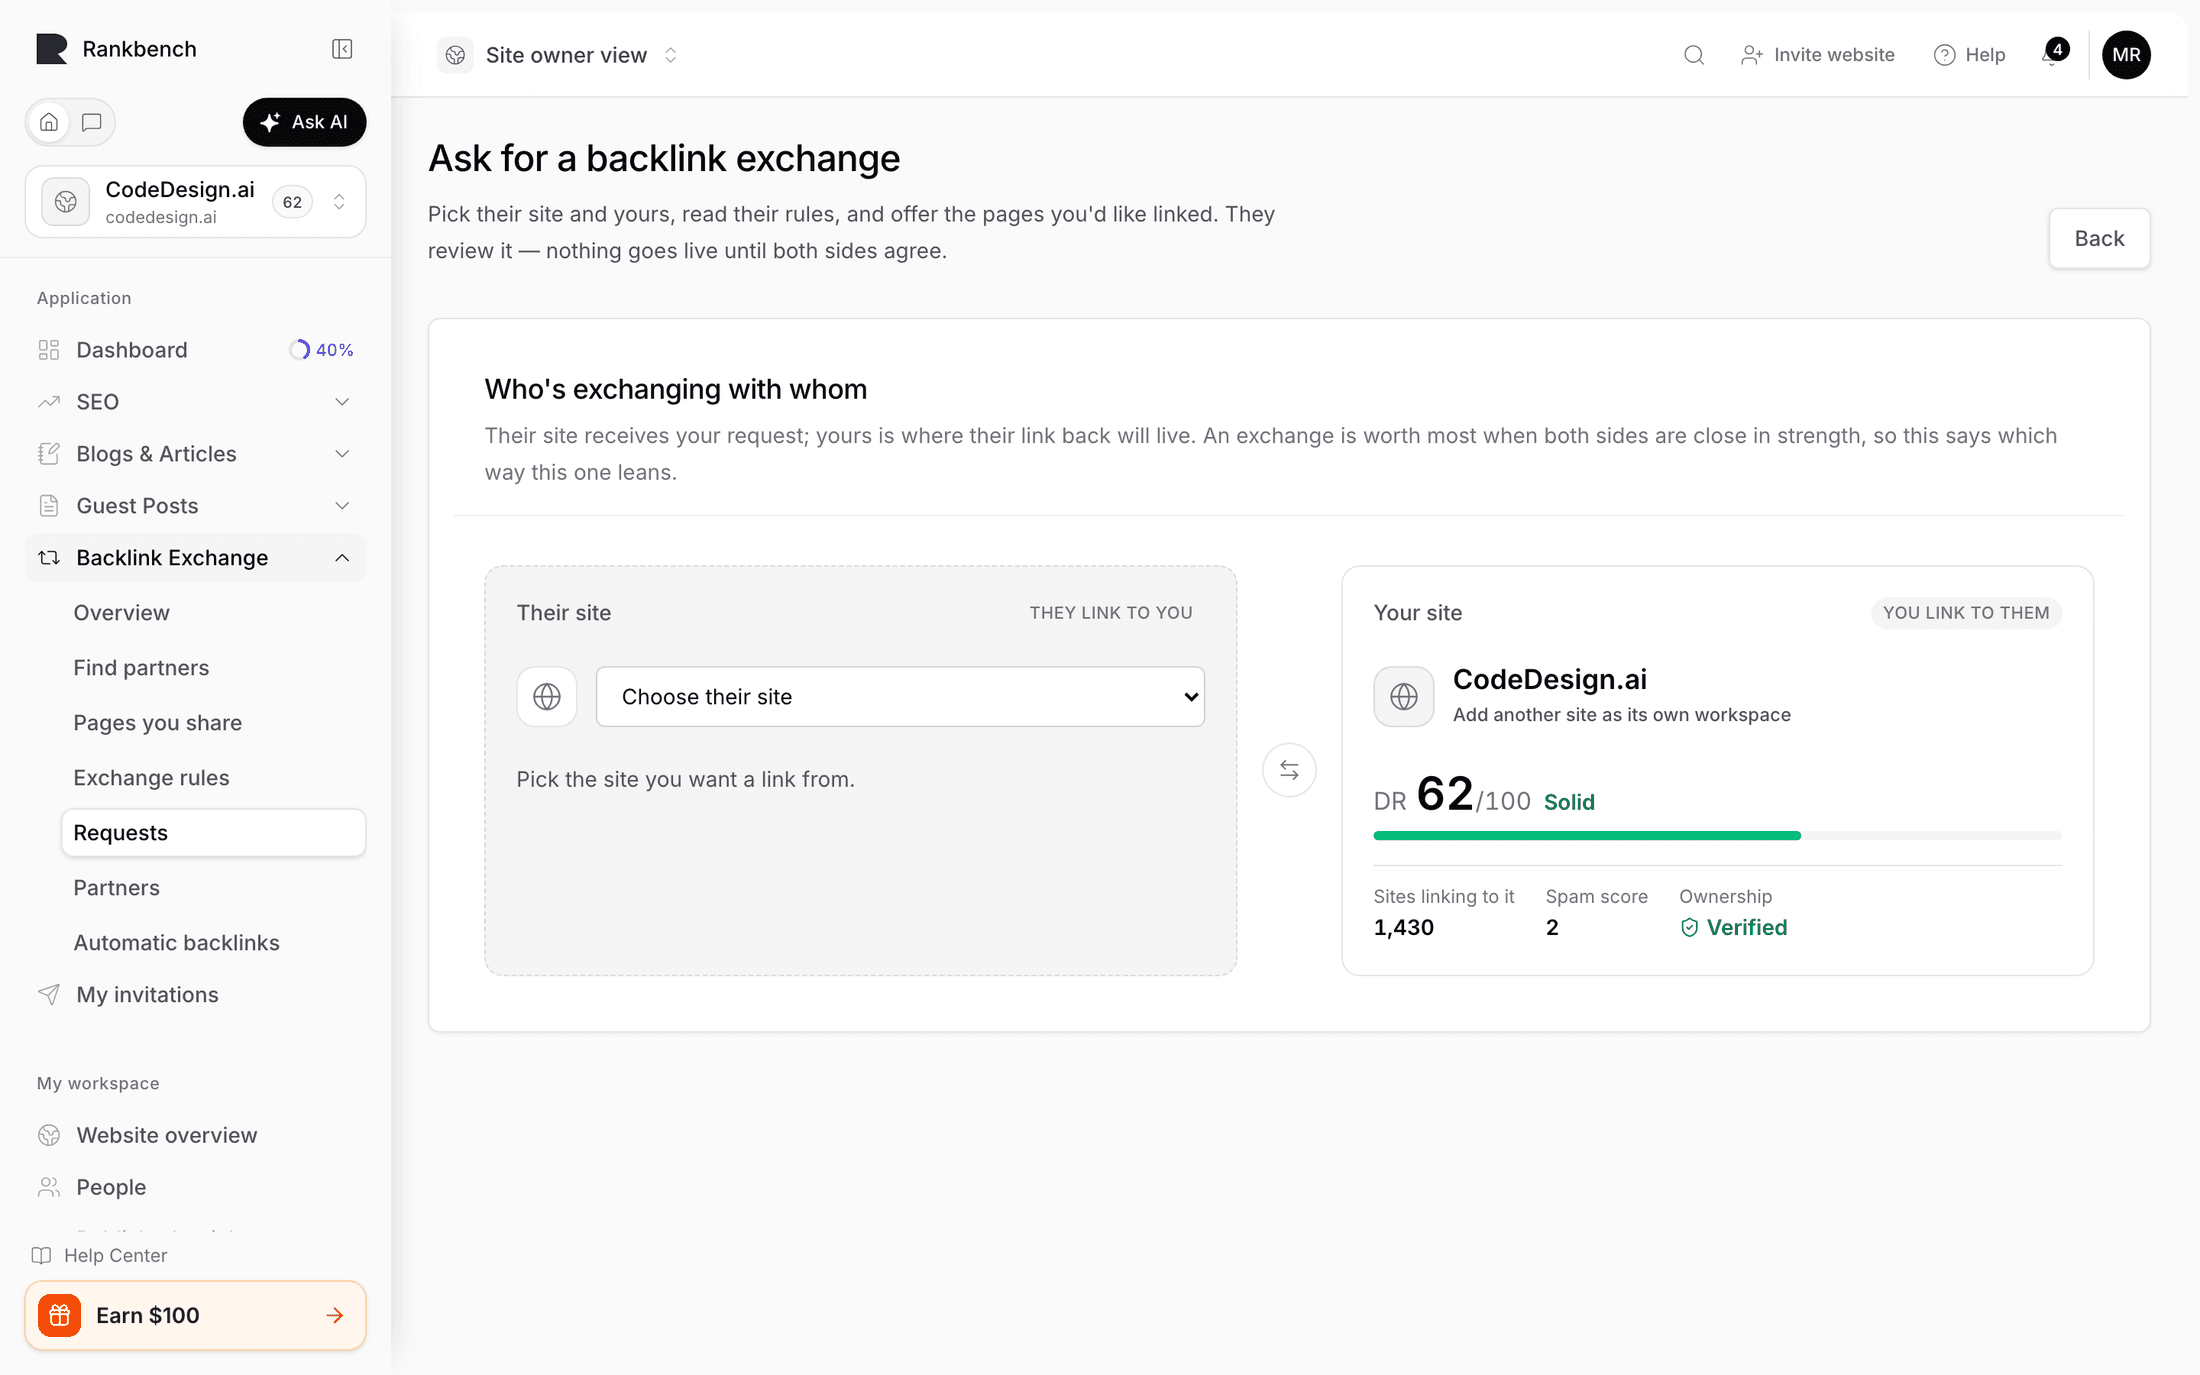Click the Rankbench logo

pos(52,49)
